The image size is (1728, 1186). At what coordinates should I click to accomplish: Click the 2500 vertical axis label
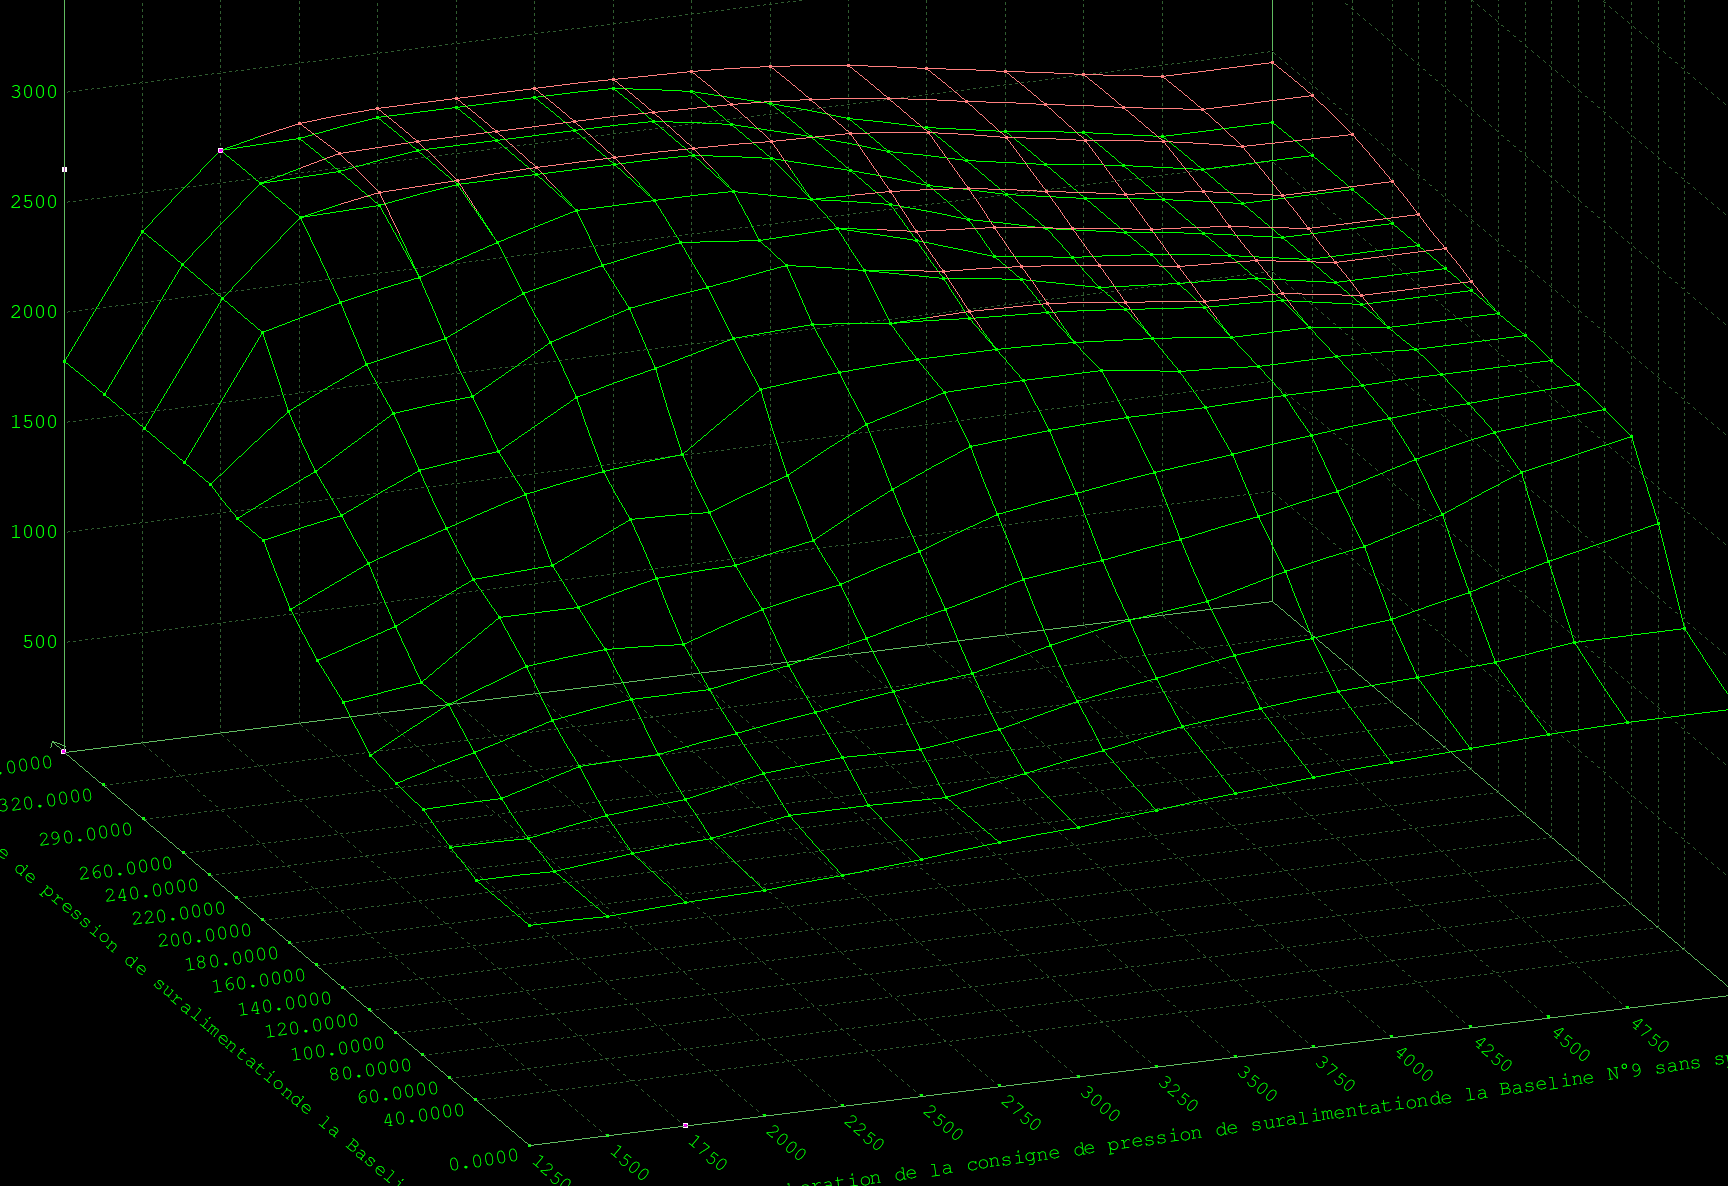pyautogui.click(x=34, y=202)
